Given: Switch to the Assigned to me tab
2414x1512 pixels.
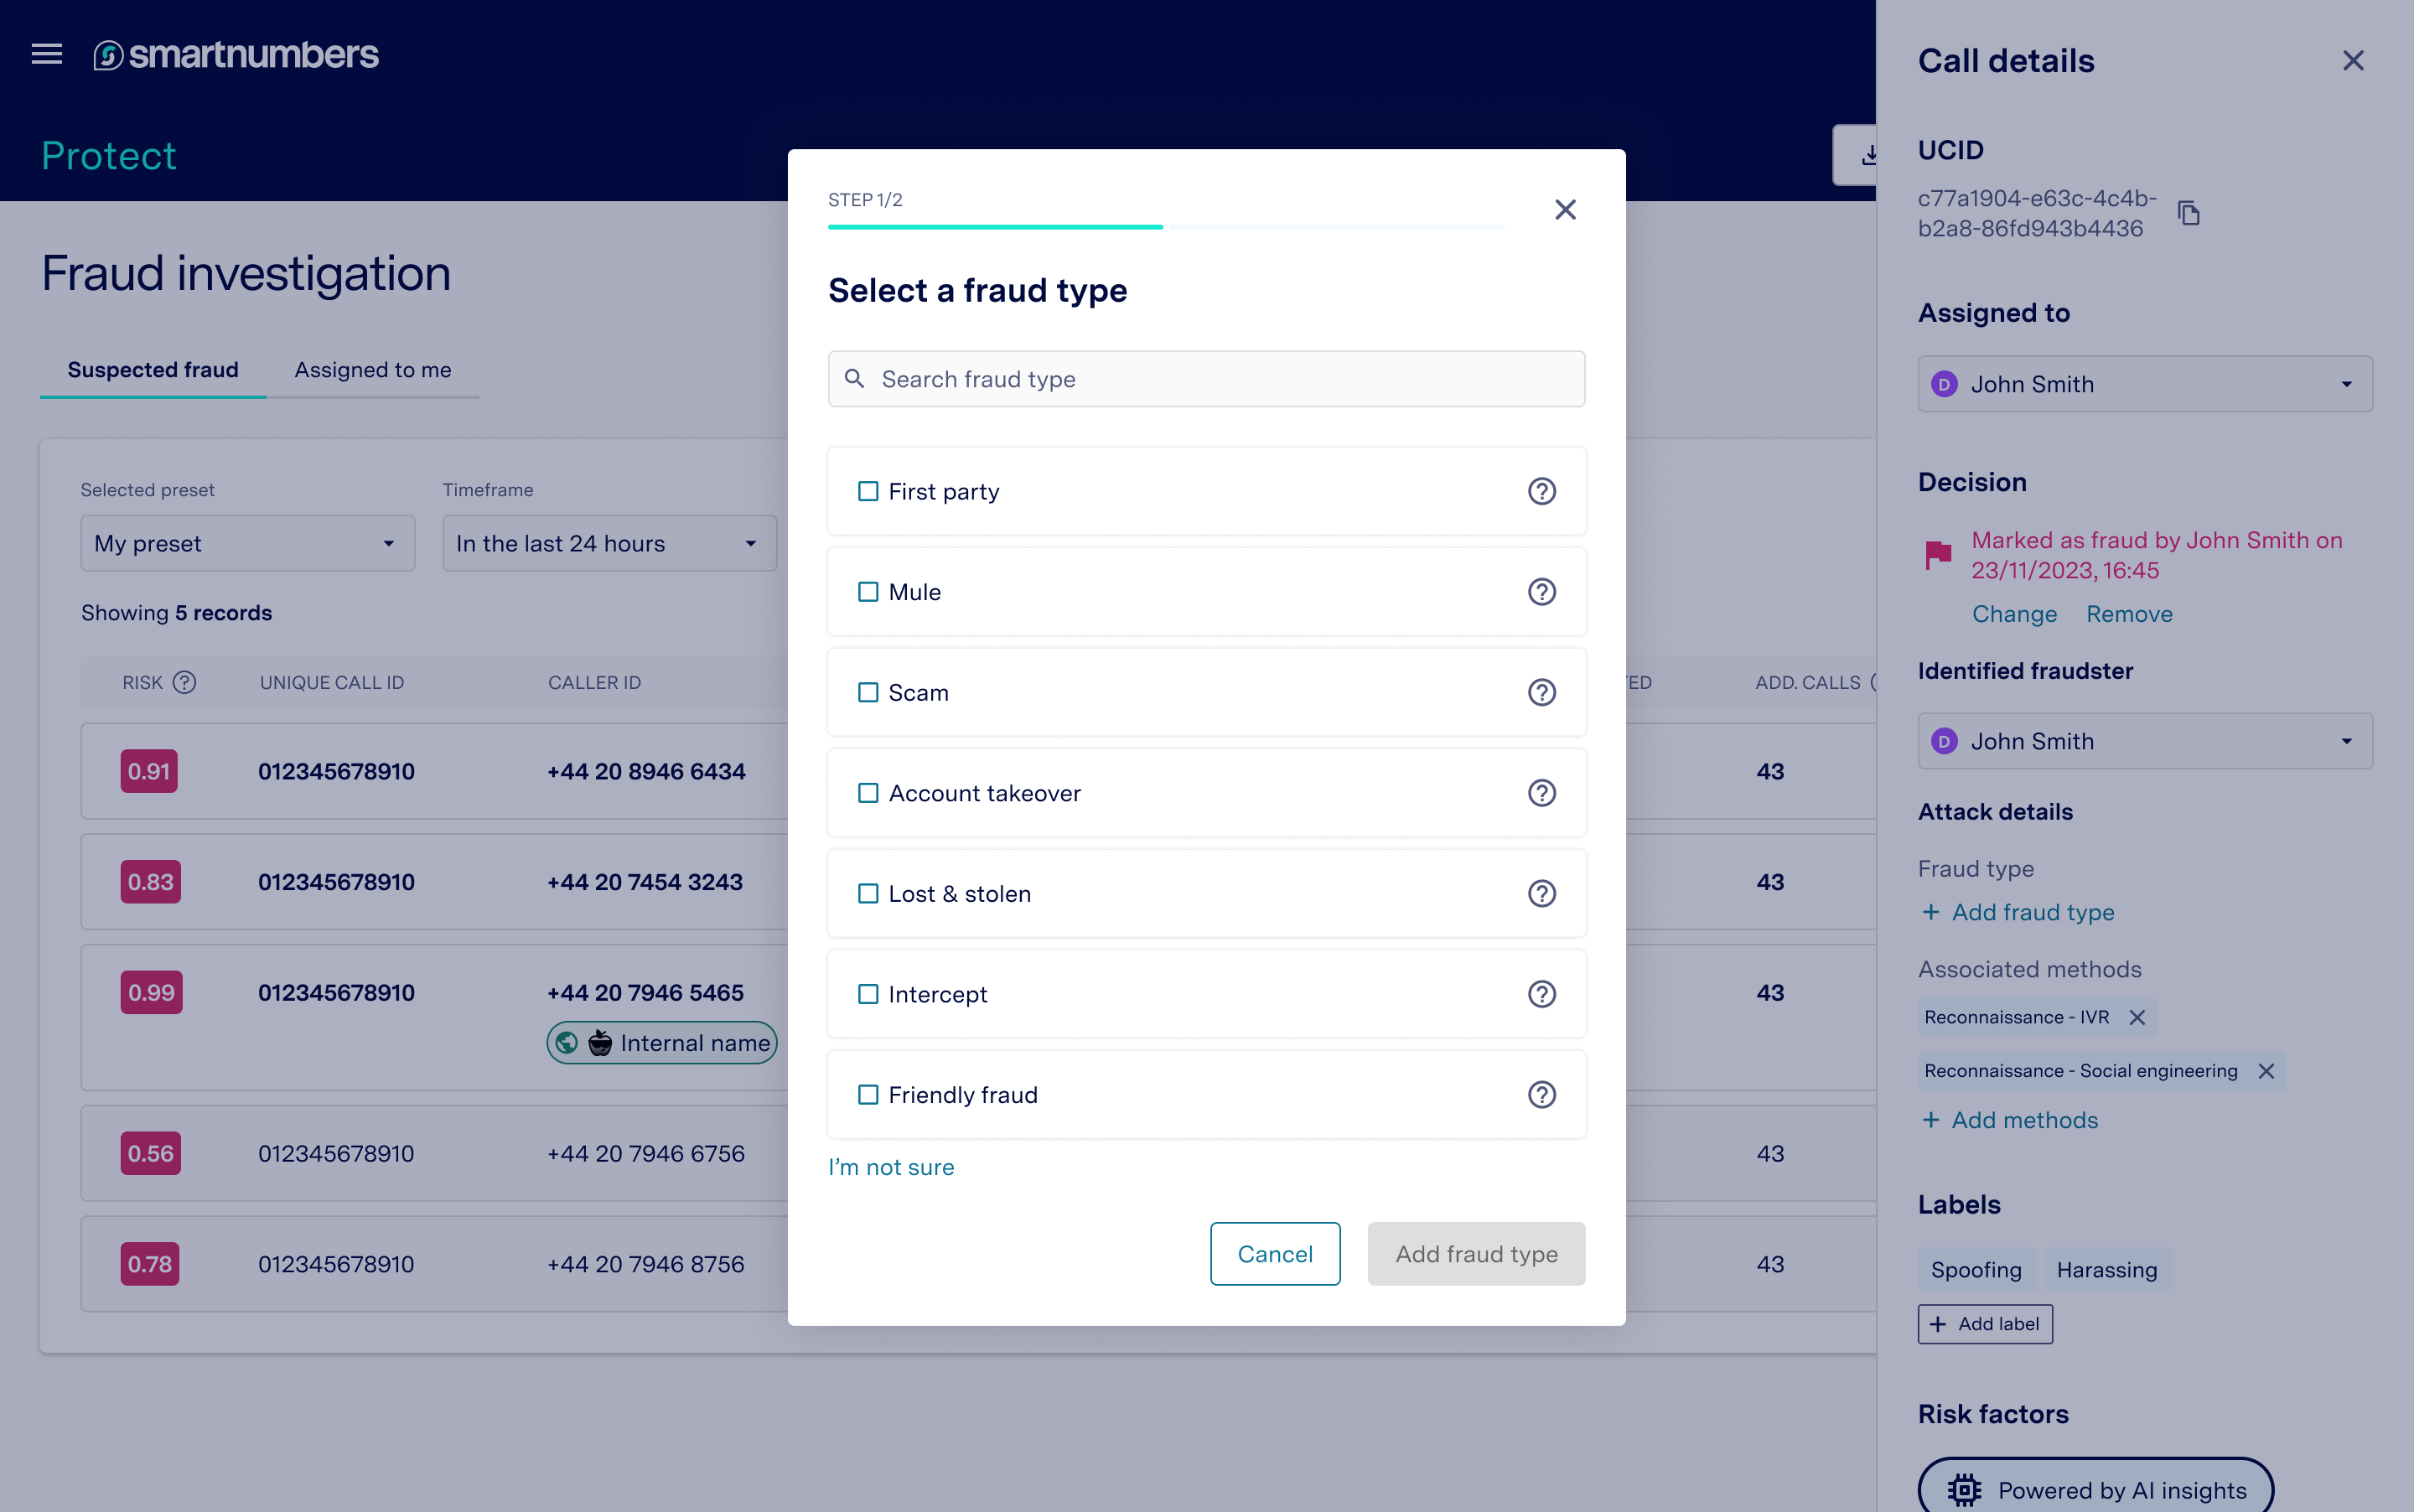Looking at the screenshot, I should click(372, 370).
